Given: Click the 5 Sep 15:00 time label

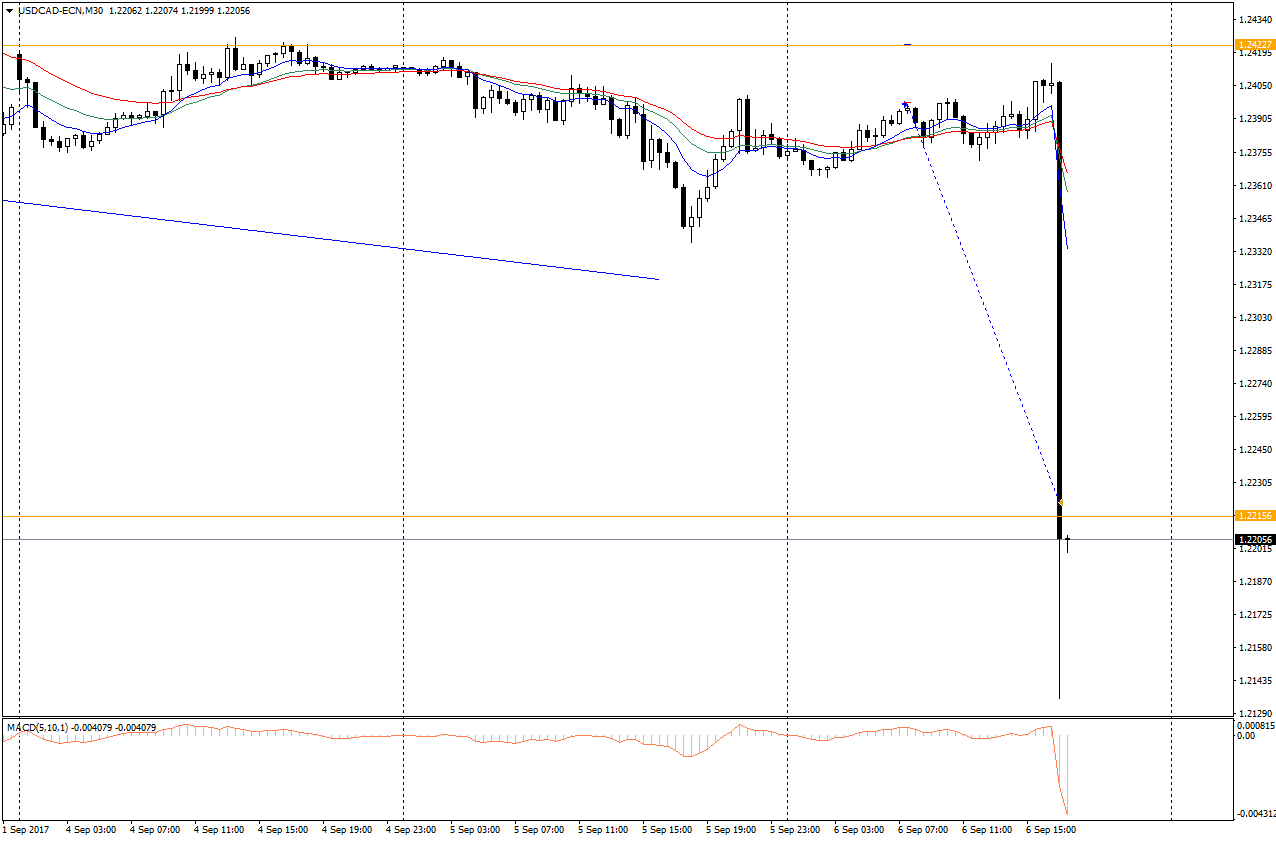Looking at the screenshot, I should point(667,829).
